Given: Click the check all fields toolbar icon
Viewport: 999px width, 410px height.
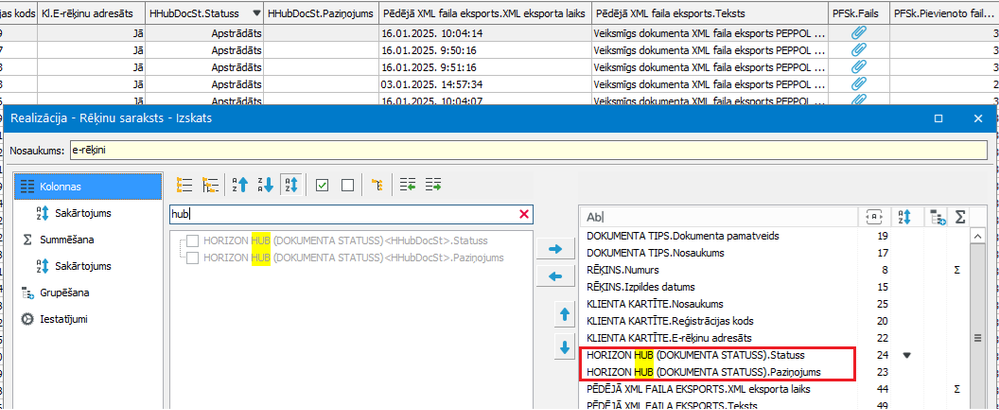Looking at the screenshot, I should click(x=322, y=185).
